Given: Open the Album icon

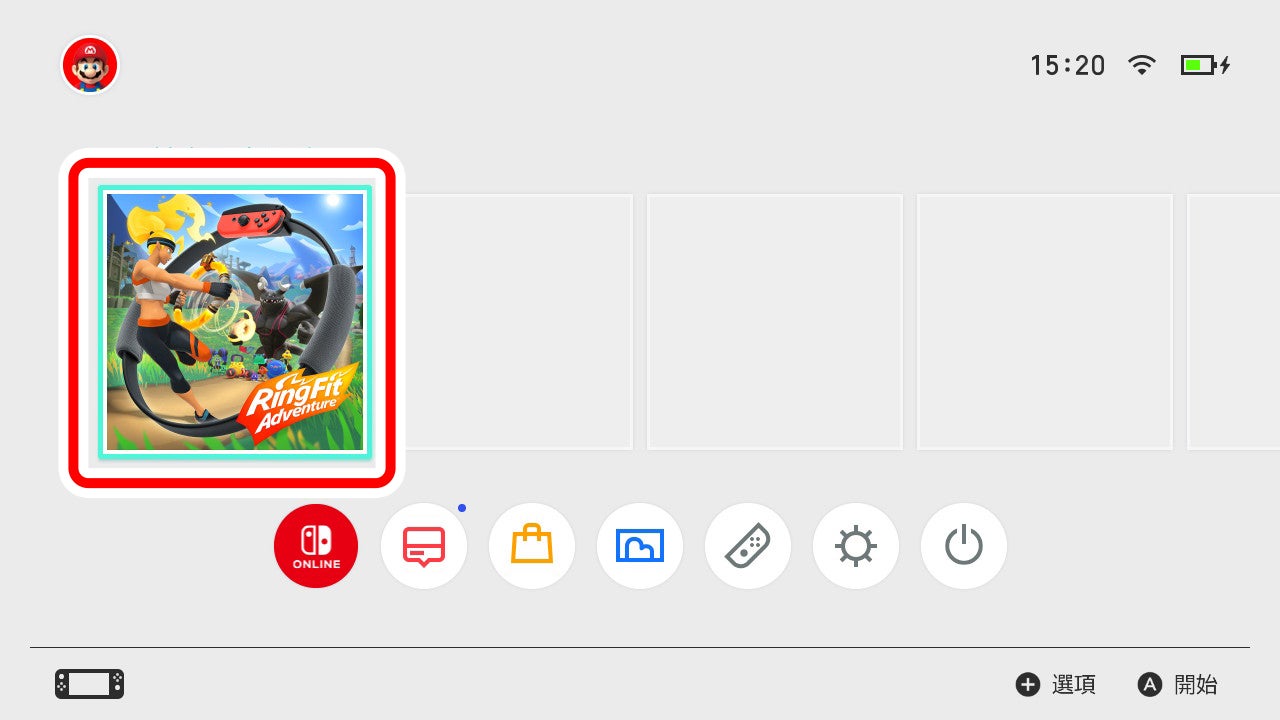Looking at the screenshot, I should pos(640,546).
